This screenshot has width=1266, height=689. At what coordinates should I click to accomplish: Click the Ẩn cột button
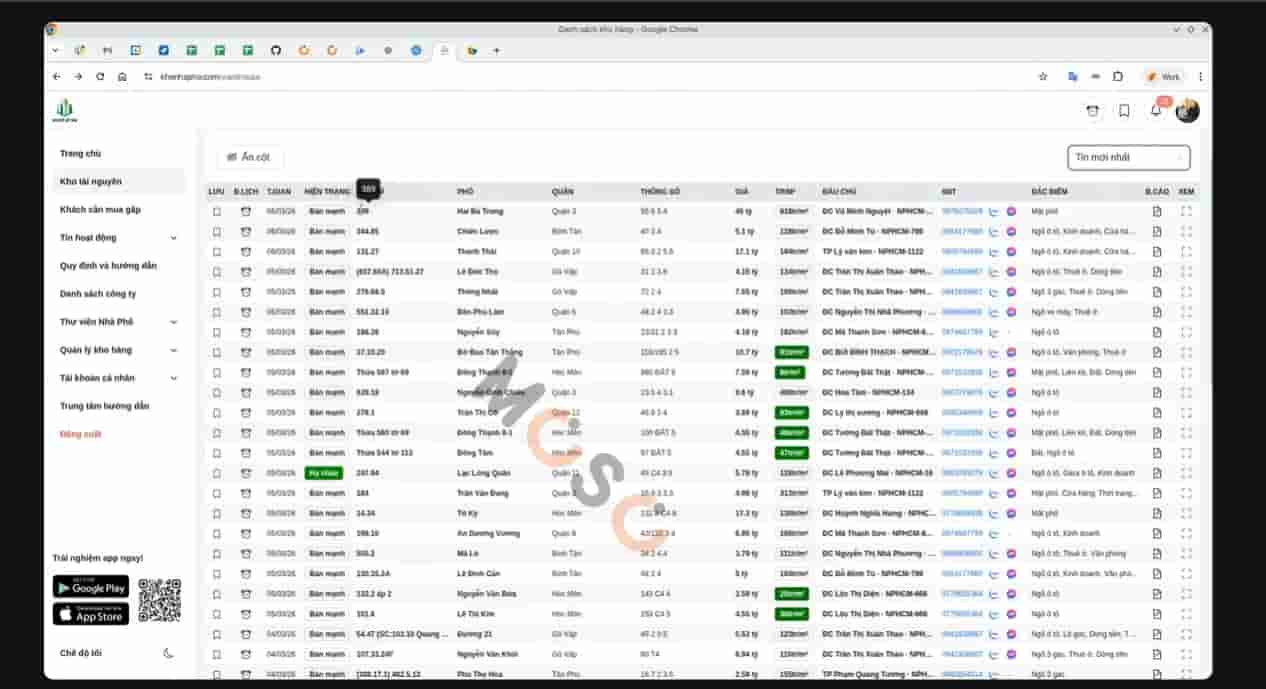point(249,157)
